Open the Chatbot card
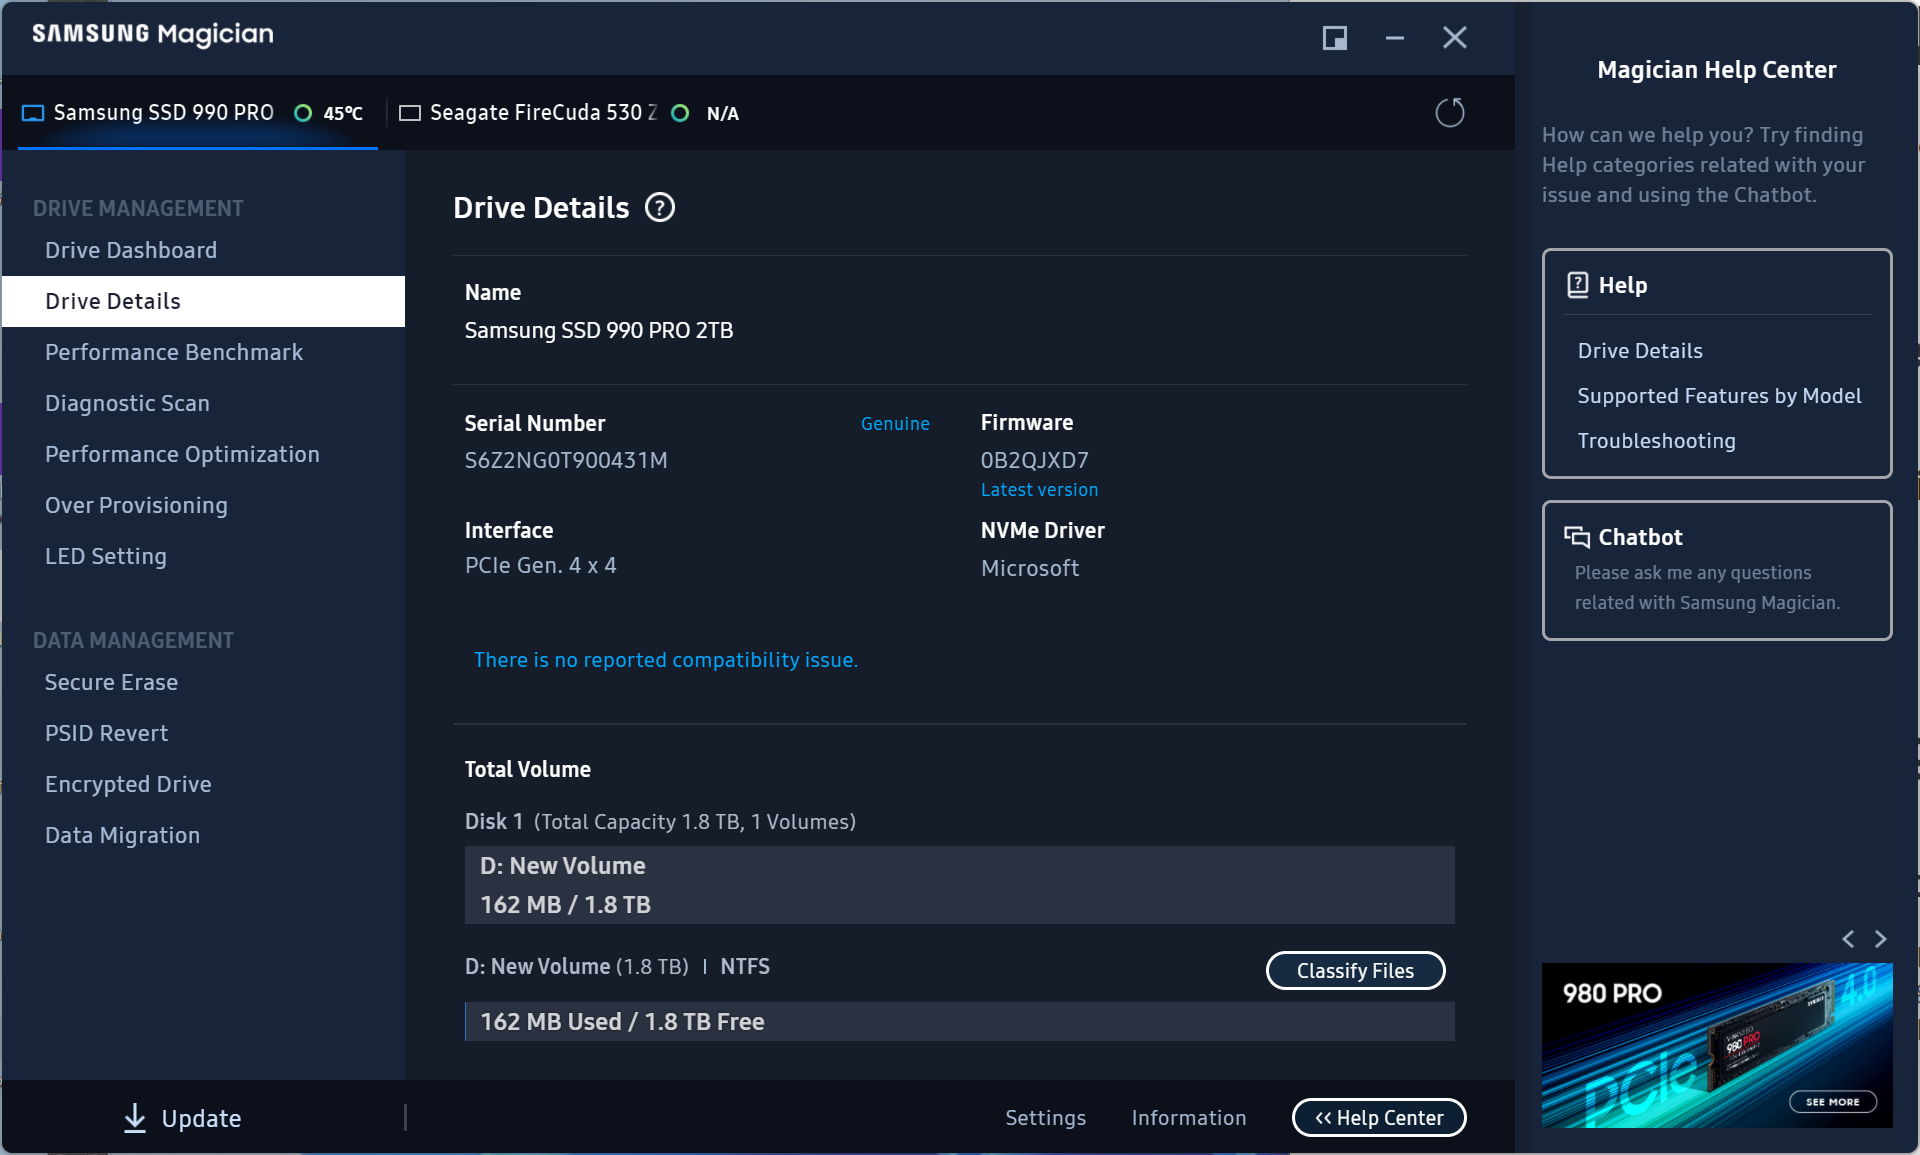The height and width of the screenshot is (1155, 1920). (1717, 570)
